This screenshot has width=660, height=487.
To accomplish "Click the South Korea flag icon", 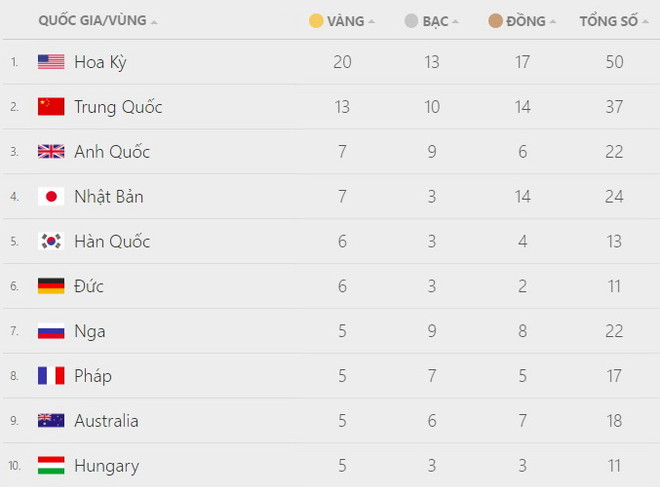I will coord(51,241).
